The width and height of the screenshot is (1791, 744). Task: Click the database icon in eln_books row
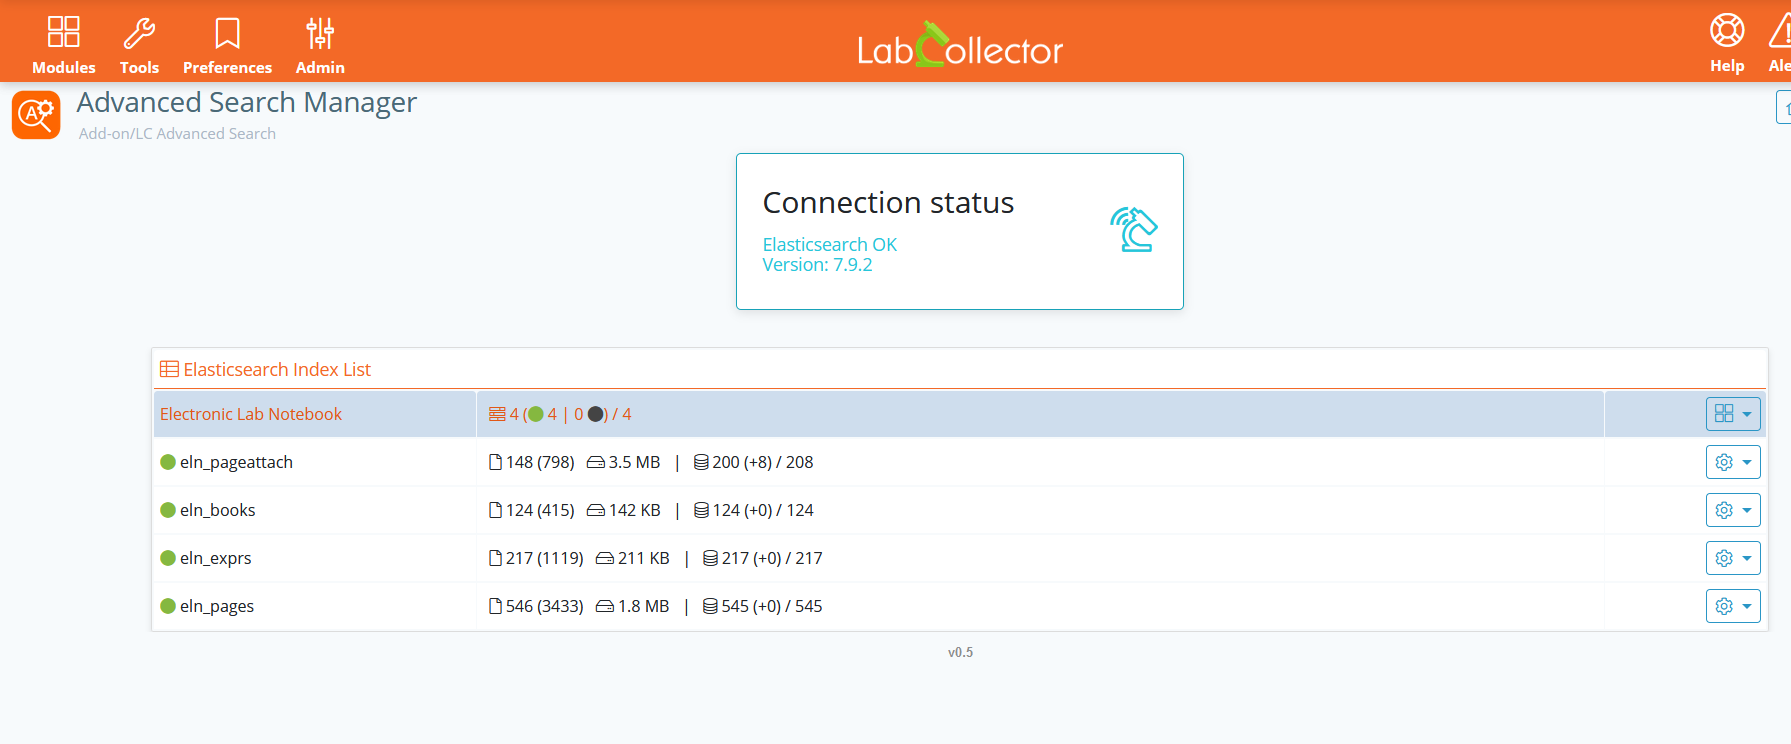[701, 510]
